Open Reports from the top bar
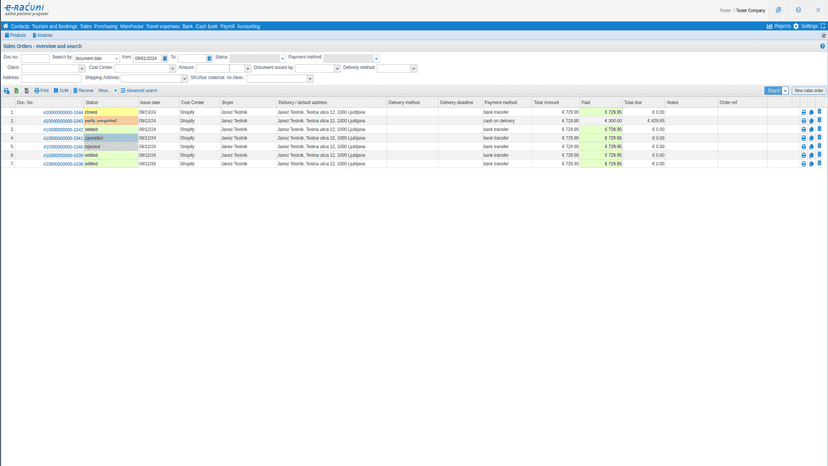The image size is (828, 466). tap(779, 26)
